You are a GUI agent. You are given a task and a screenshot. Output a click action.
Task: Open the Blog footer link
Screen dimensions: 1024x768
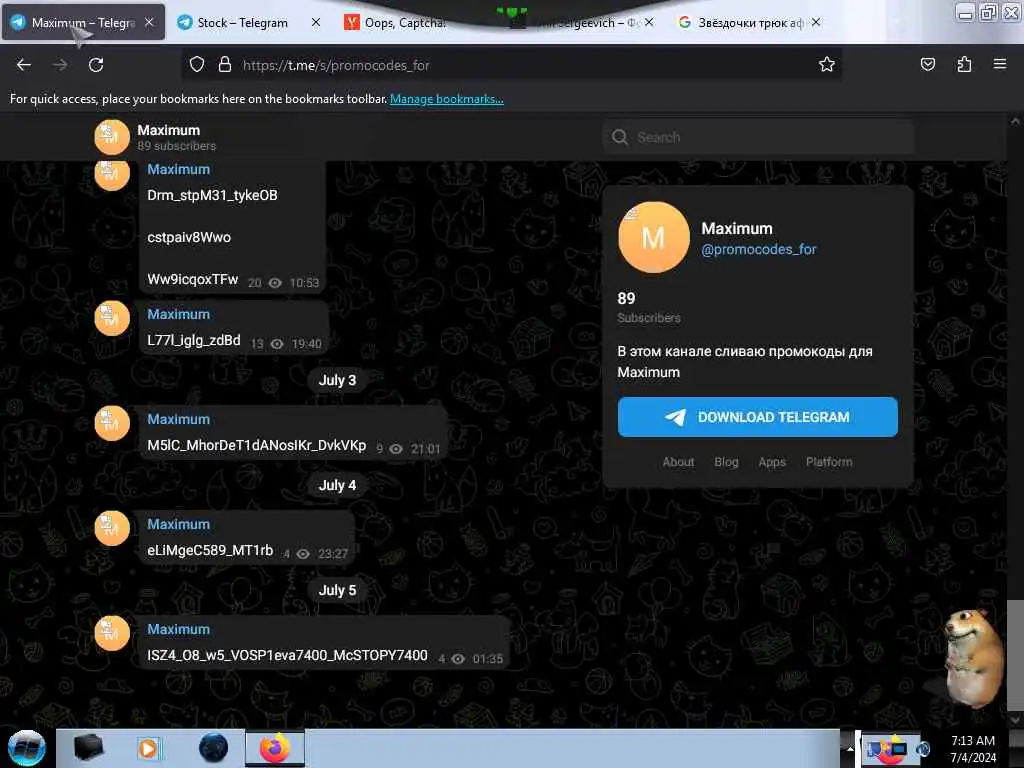point(726,462)
